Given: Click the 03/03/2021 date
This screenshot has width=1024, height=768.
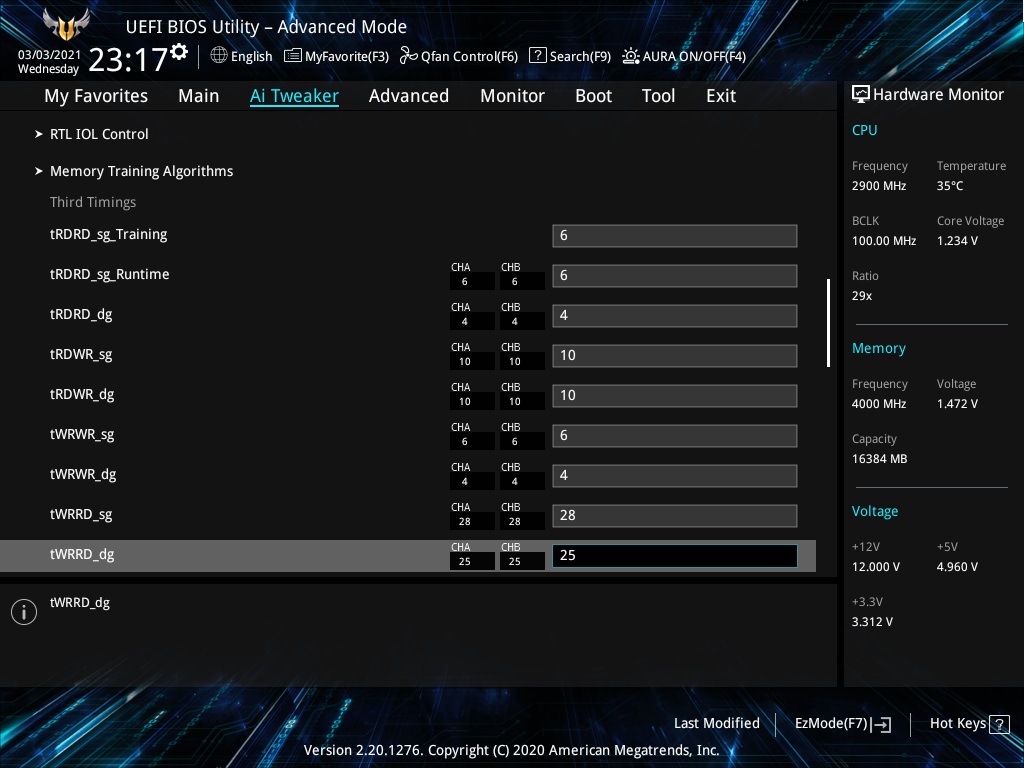Looking at the screenshot, I should click(x=49, y=55).
